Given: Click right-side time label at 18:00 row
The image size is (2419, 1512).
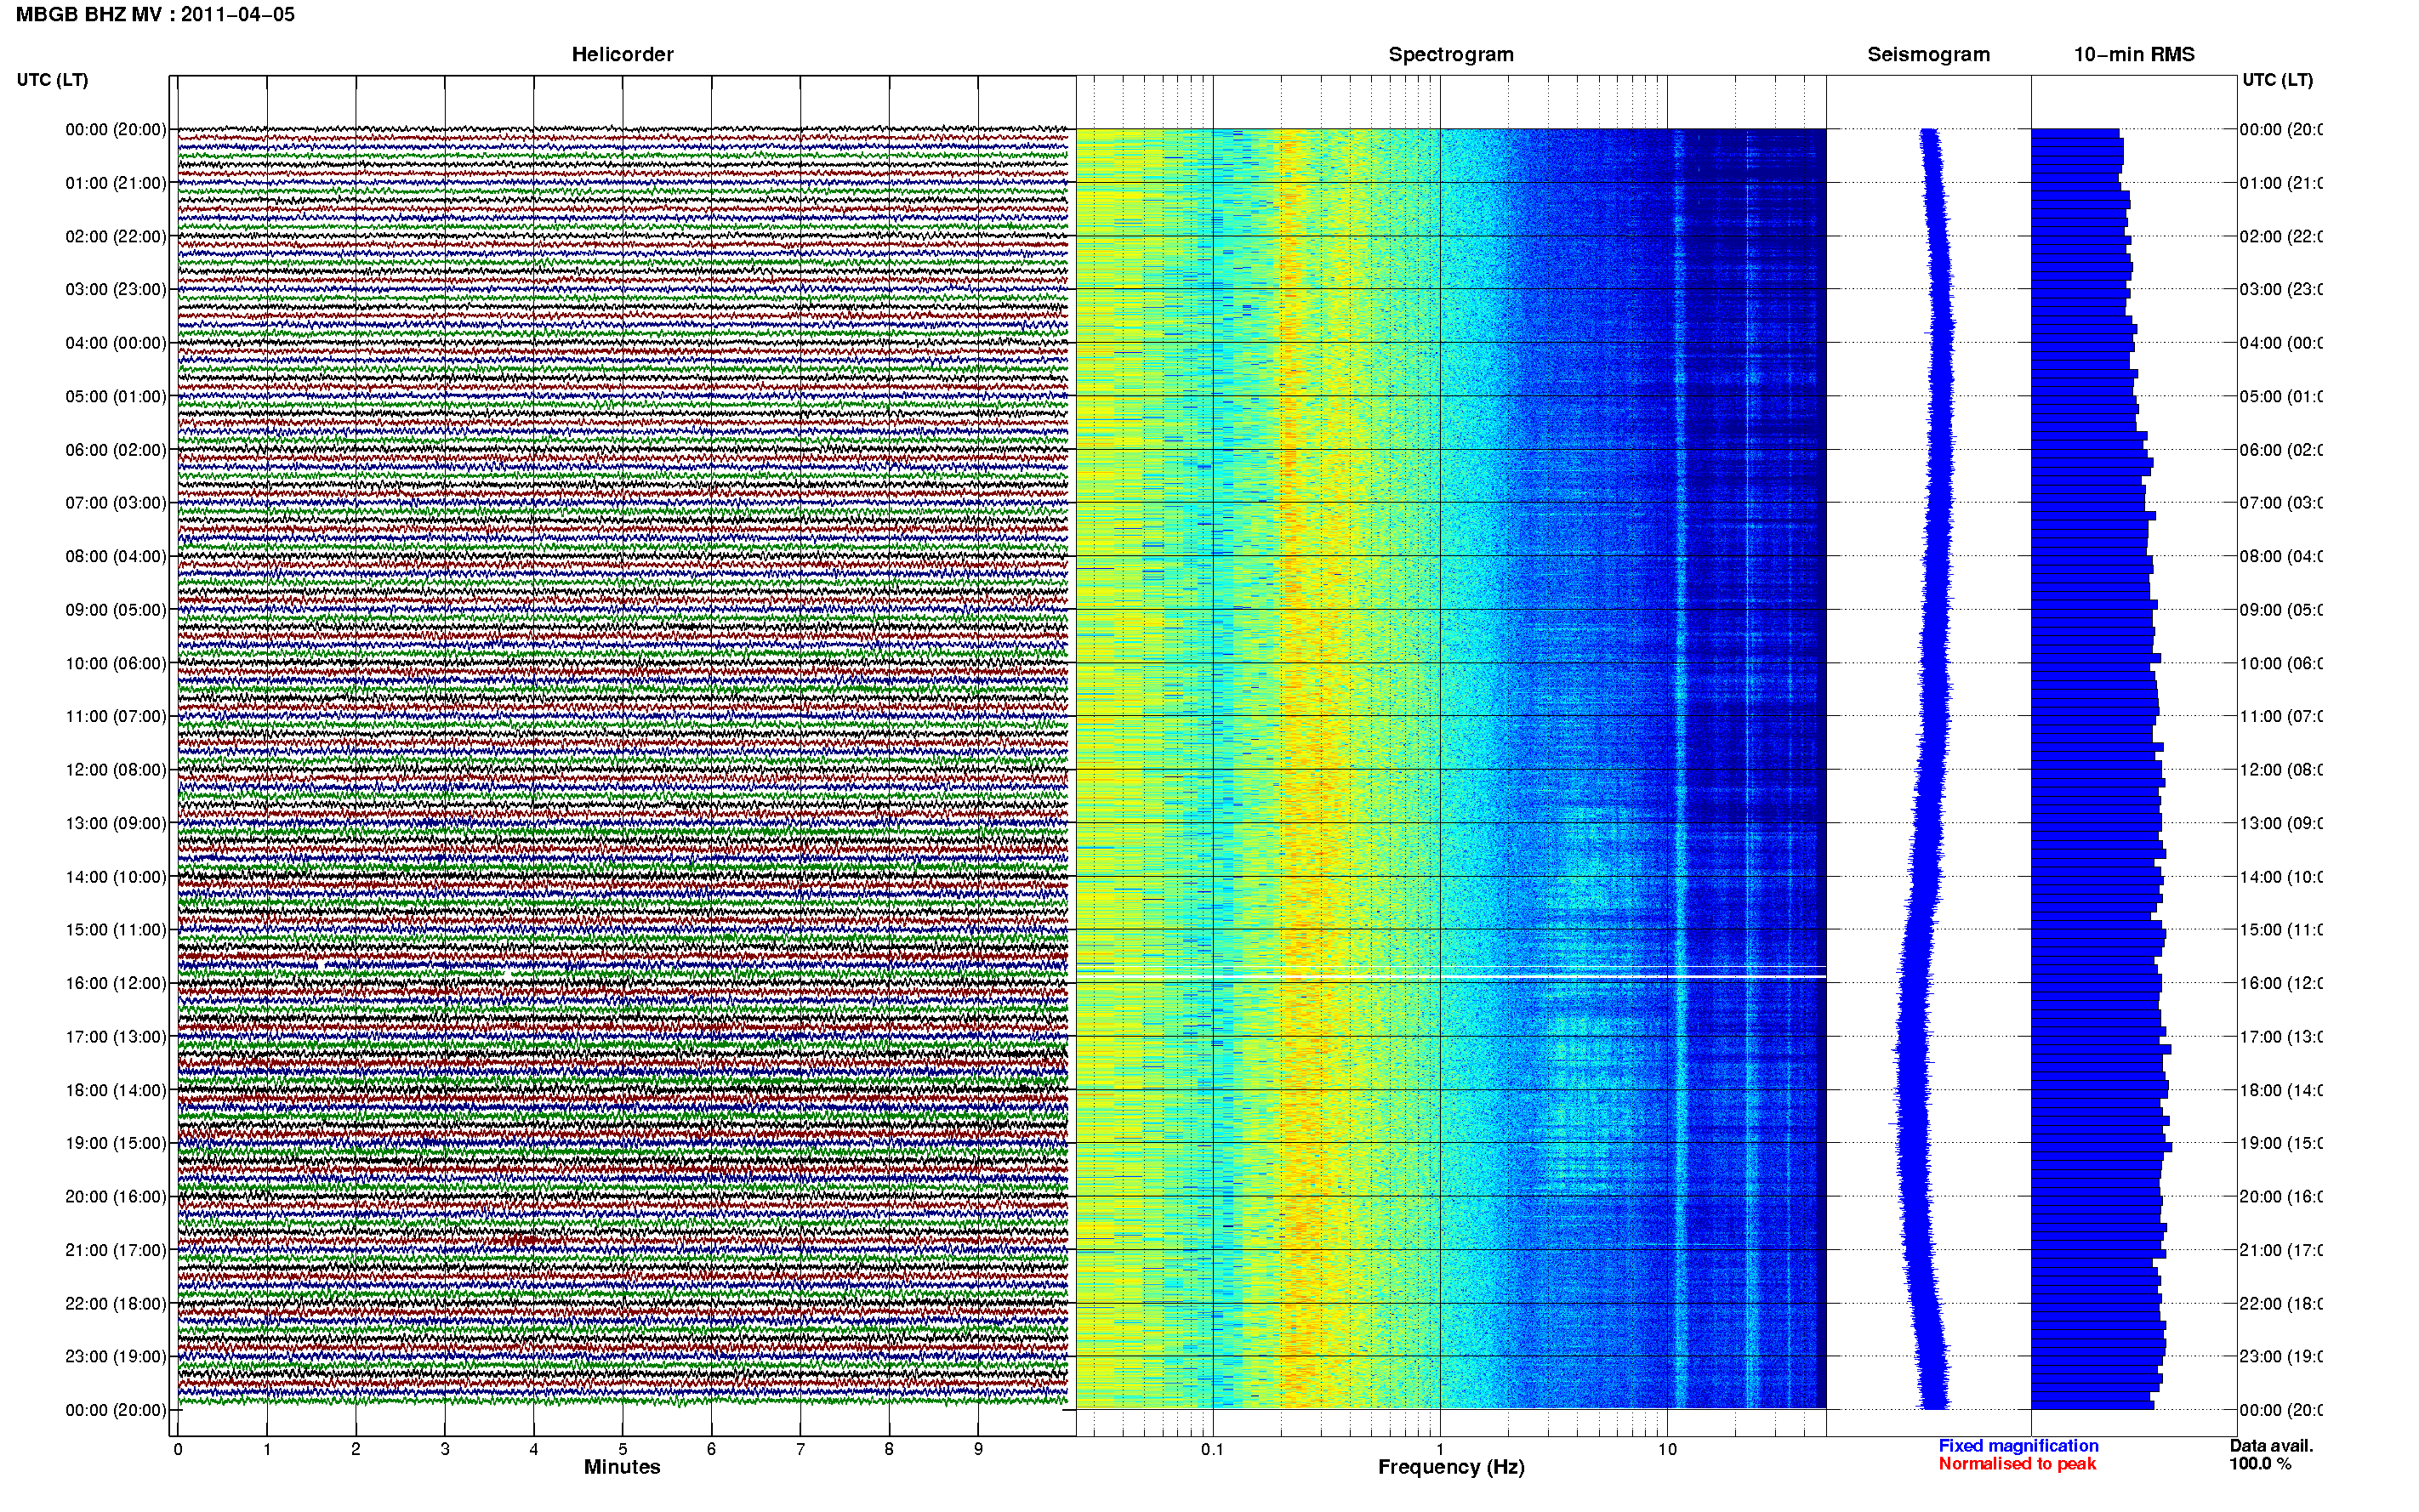Looking at the screenshot, I should coord(2280,1090).
